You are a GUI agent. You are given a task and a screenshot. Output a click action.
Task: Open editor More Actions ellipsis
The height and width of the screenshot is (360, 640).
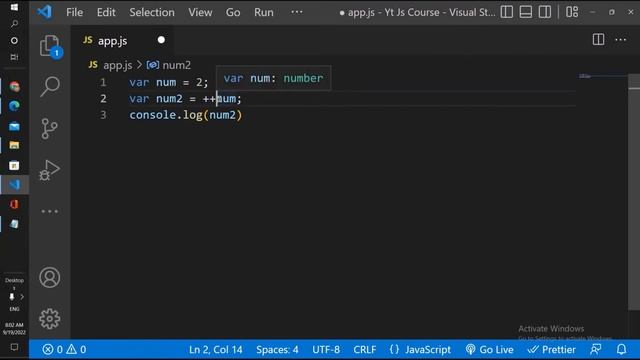coord(620,40)
